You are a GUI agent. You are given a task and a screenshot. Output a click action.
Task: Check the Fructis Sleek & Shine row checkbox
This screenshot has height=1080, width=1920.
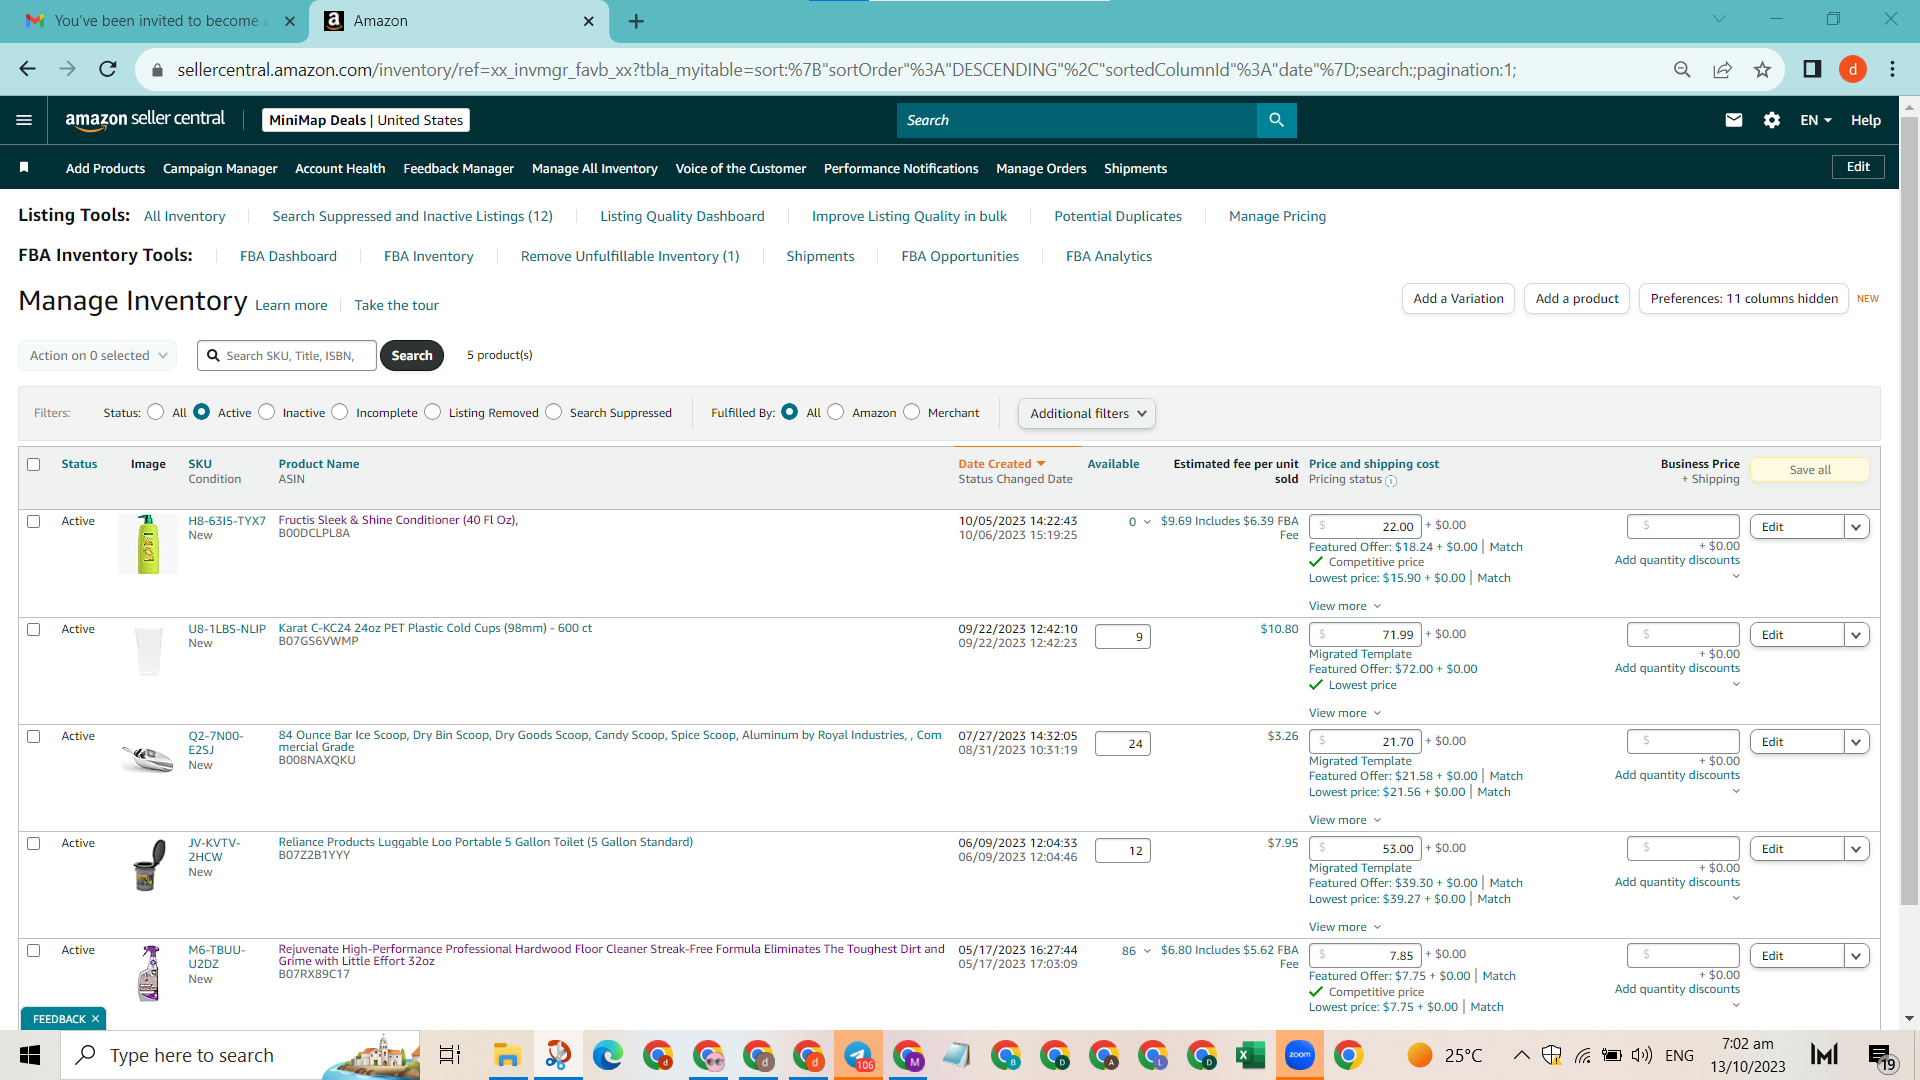pos(34,521)
